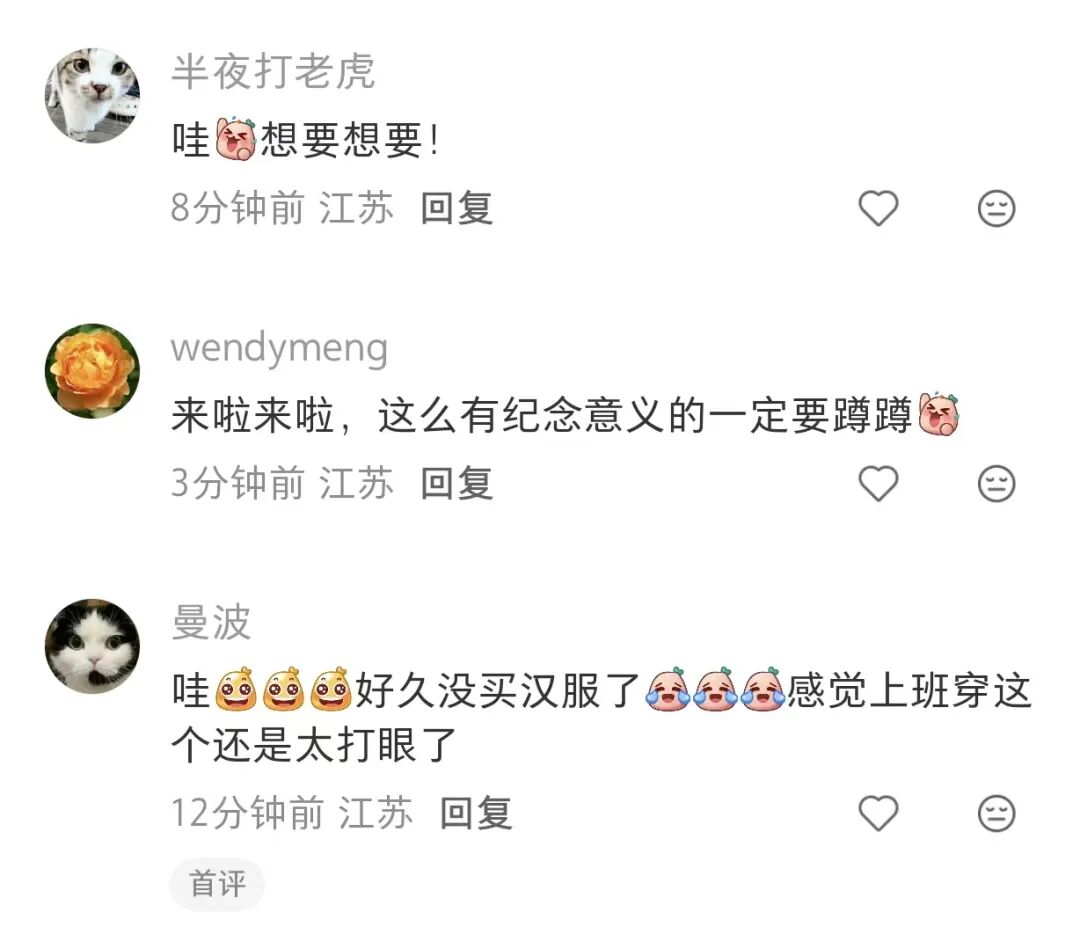Tap the 12分钟前 江苏 timestamp
This screenshot has width=1080, height=934.
(x=292, y=813)
